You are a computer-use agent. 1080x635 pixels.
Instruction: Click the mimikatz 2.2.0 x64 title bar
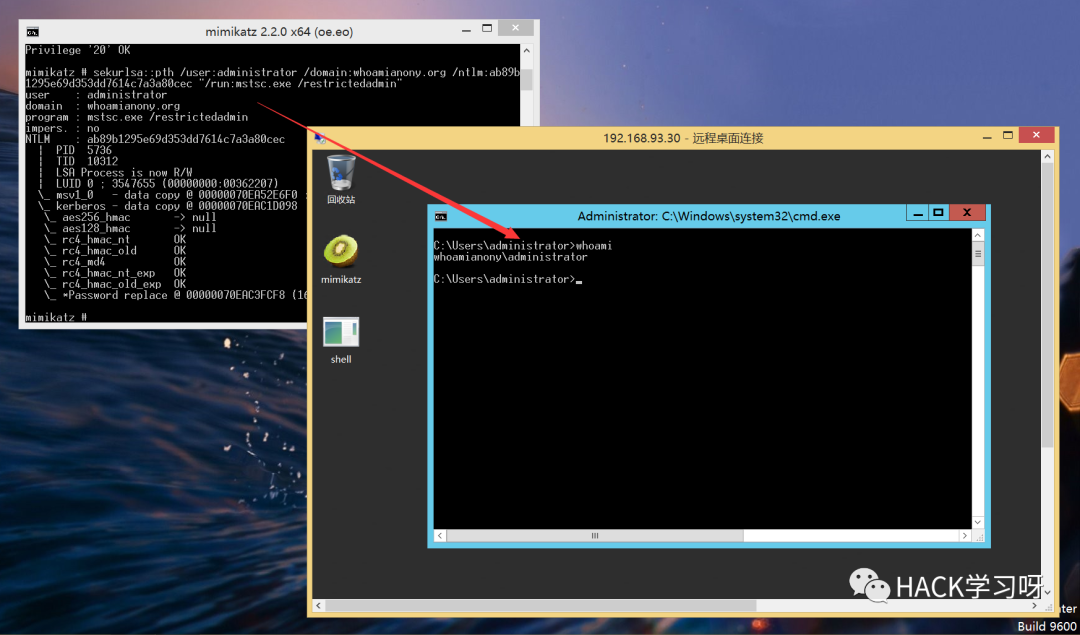click(x=279, y=32)
